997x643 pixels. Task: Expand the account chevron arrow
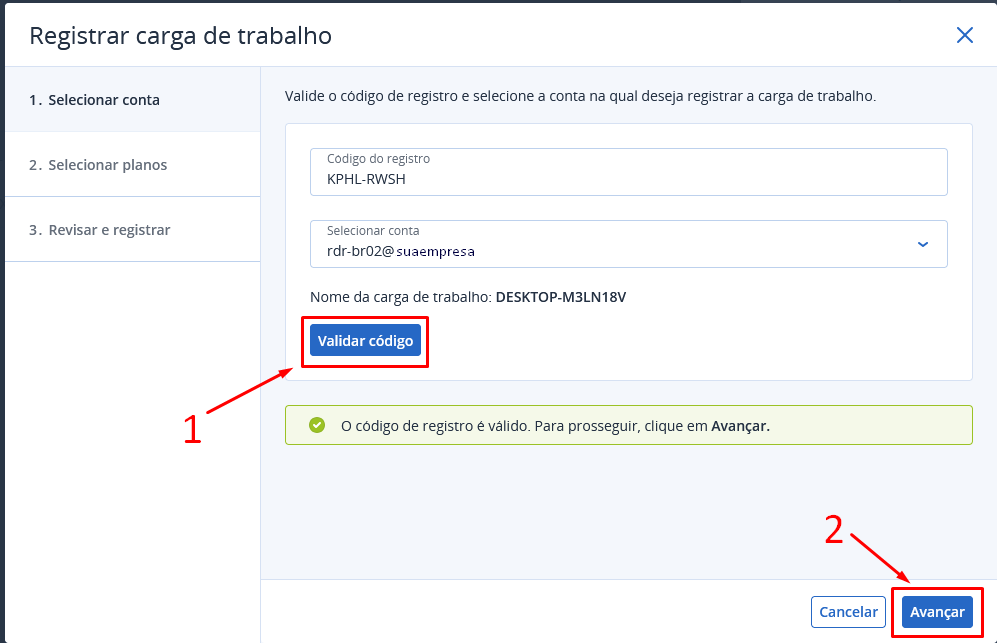point(922,244)
